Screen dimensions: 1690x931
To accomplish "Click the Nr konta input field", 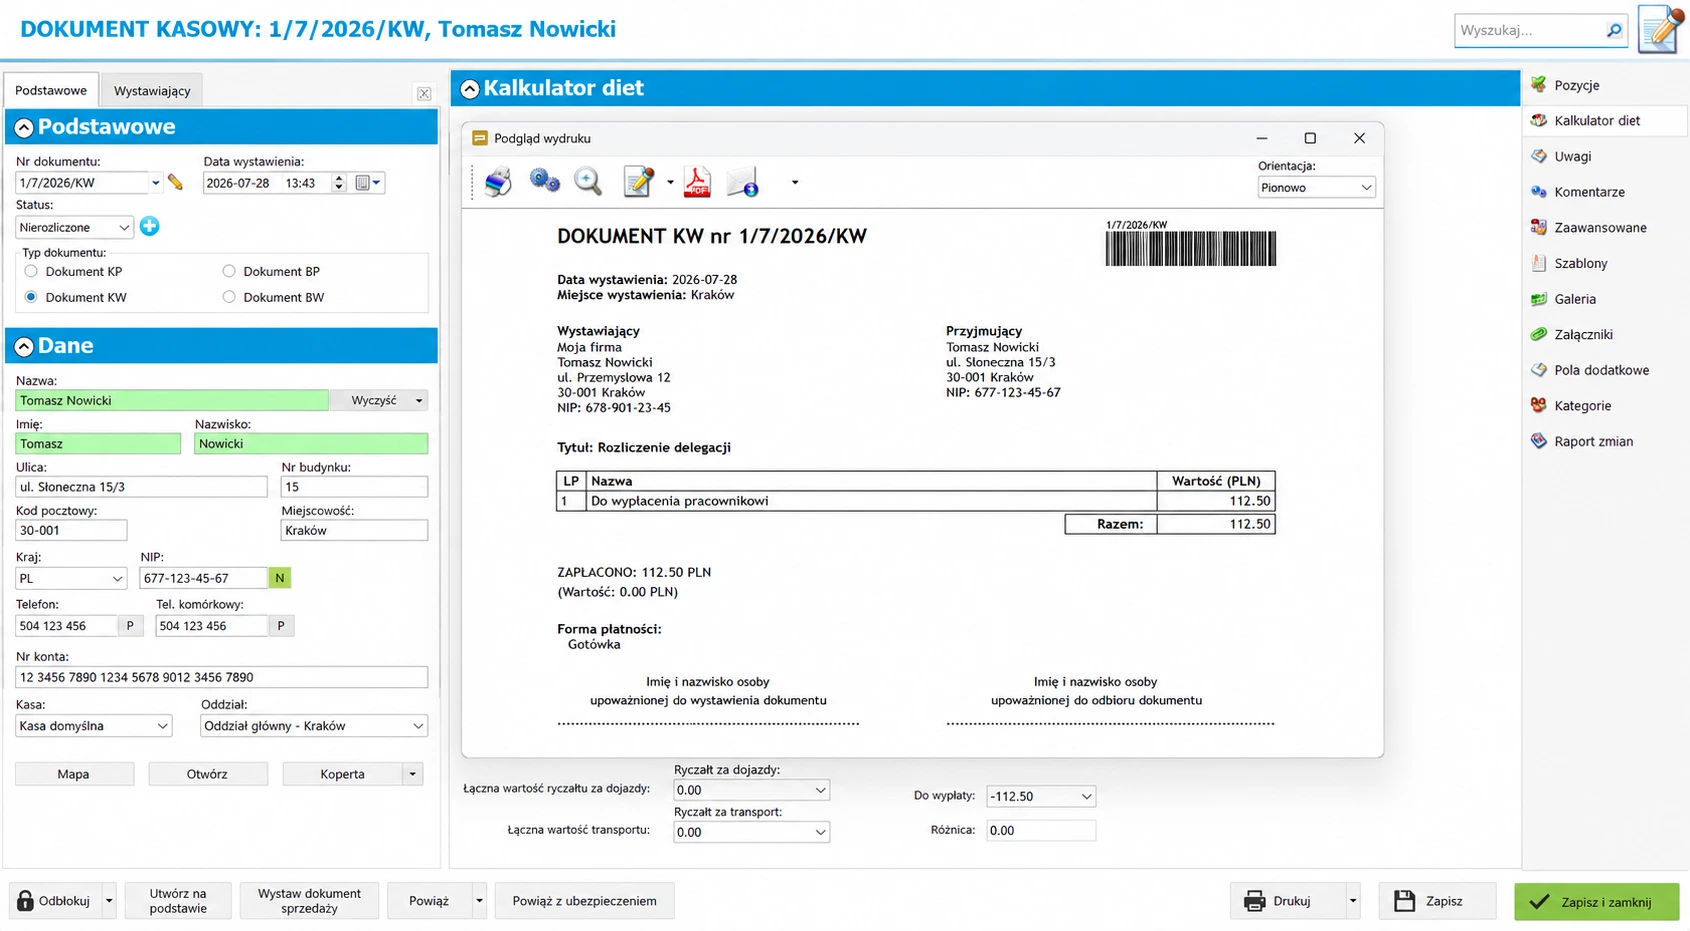I will (x=221, y=677).
